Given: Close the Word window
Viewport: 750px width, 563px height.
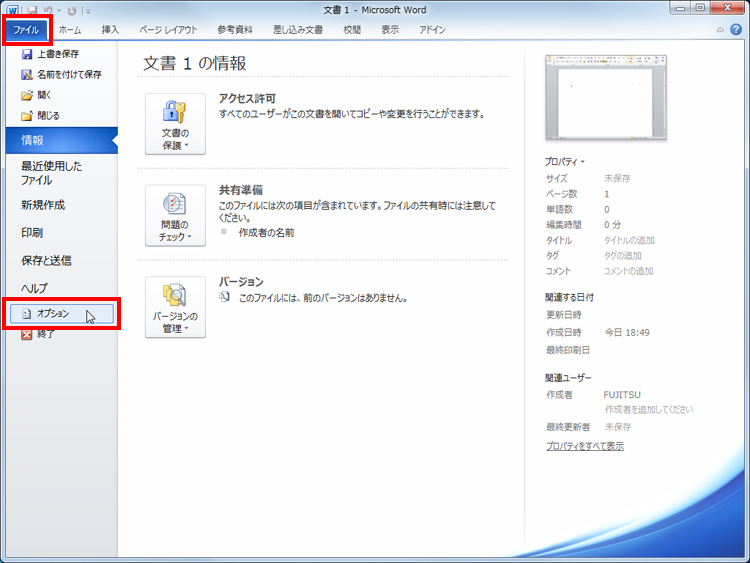Looking at the screenshot, I should 728,8.
